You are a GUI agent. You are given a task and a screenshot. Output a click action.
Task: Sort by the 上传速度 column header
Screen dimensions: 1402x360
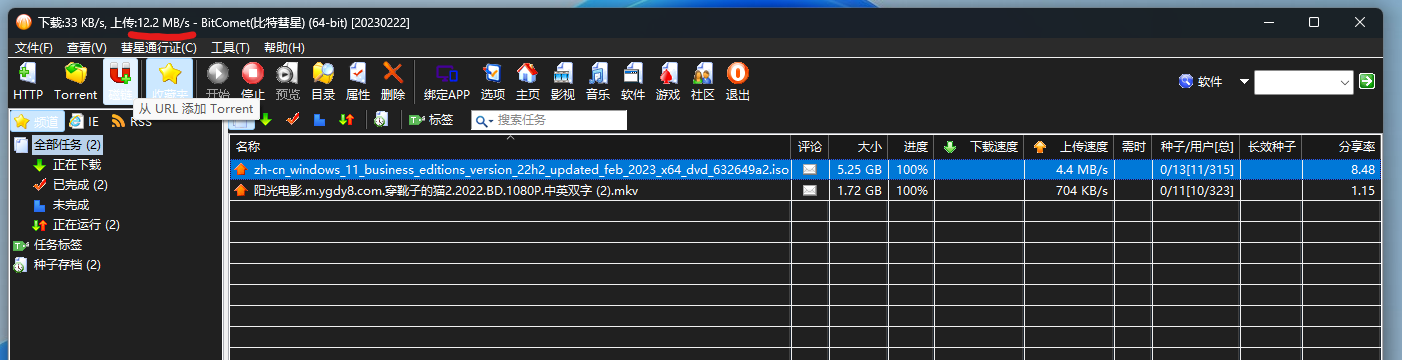point(1069,147)
